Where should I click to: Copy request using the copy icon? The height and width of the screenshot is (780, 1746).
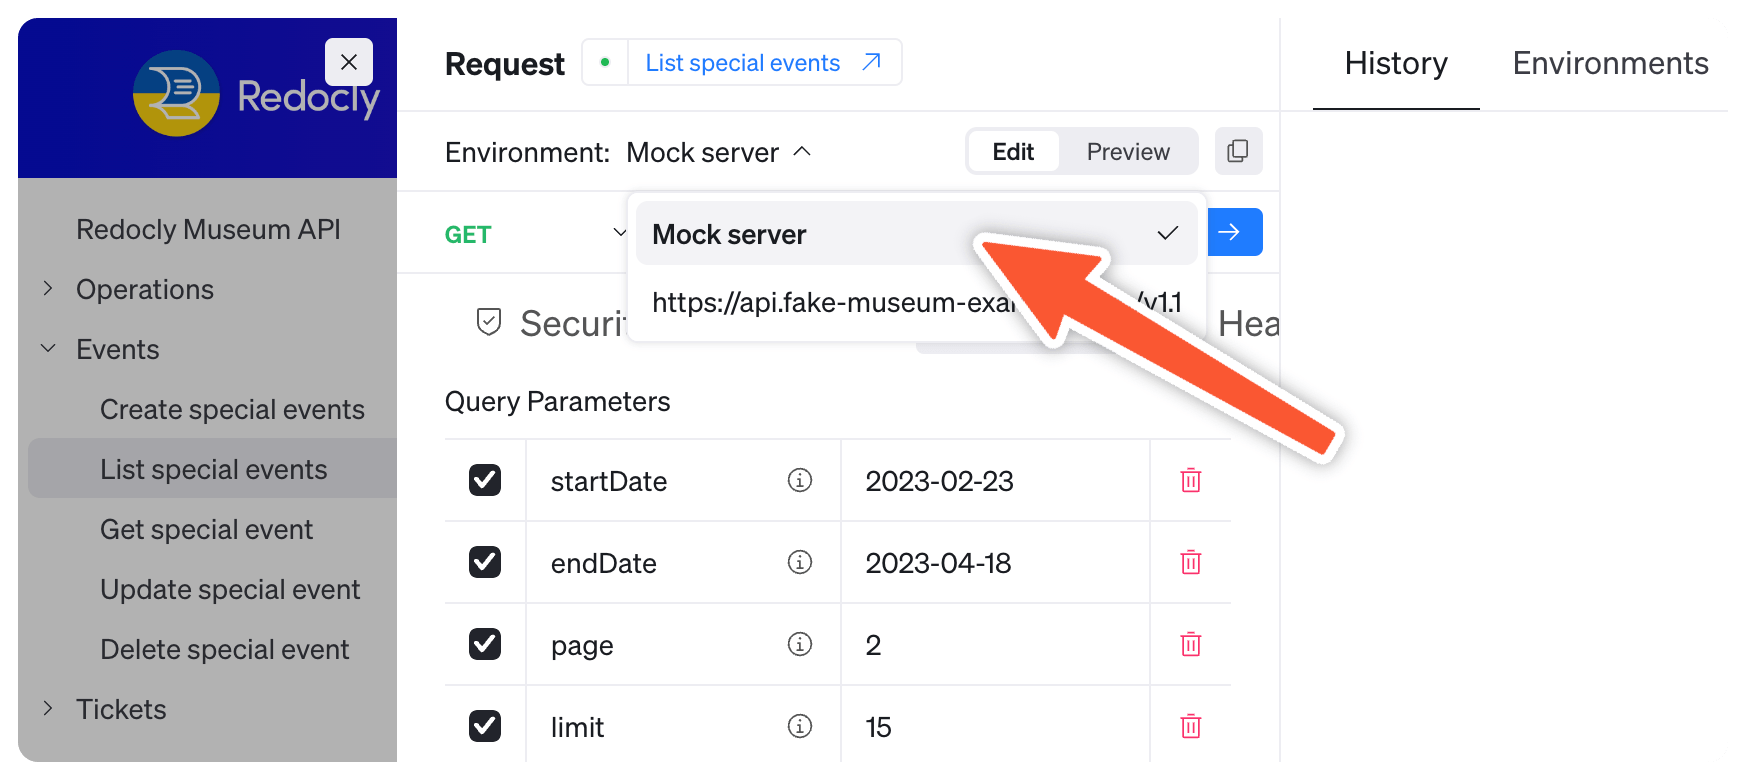(x=1238, y=151)
